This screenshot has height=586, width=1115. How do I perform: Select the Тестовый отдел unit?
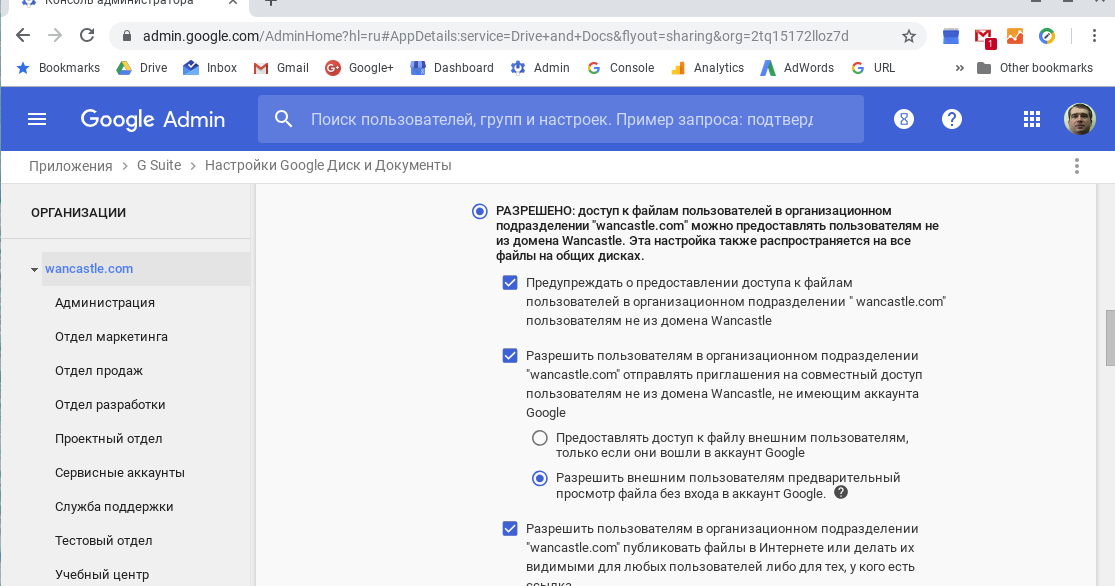click(104, 540)
